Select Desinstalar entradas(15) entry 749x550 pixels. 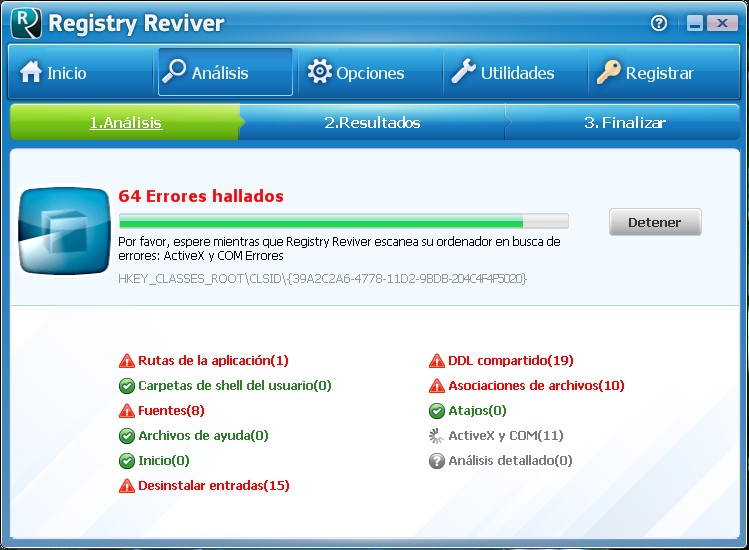214,485
